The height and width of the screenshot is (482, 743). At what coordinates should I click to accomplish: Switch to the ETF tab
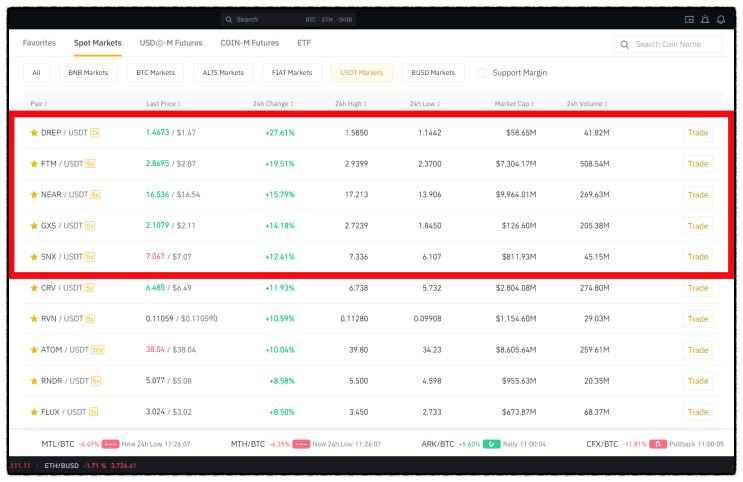(304, 43)
